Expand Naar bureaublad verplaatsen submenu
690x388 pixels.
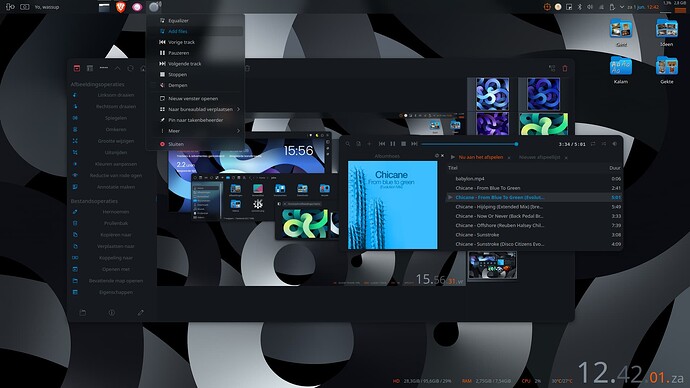coord(195,109)
